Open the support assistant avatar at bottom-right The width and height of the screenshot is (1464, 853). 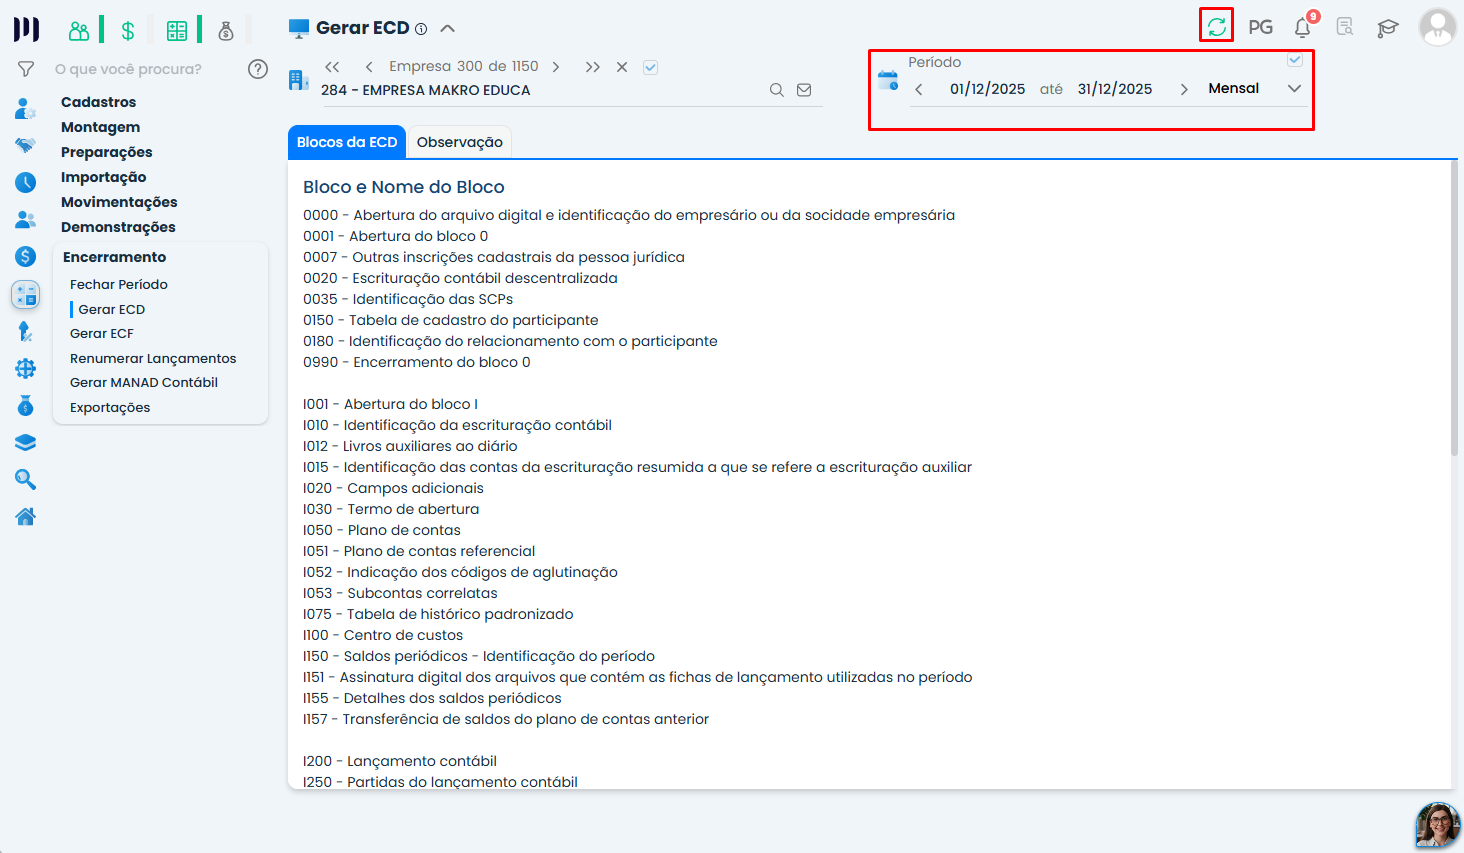tap(1438, 826)
